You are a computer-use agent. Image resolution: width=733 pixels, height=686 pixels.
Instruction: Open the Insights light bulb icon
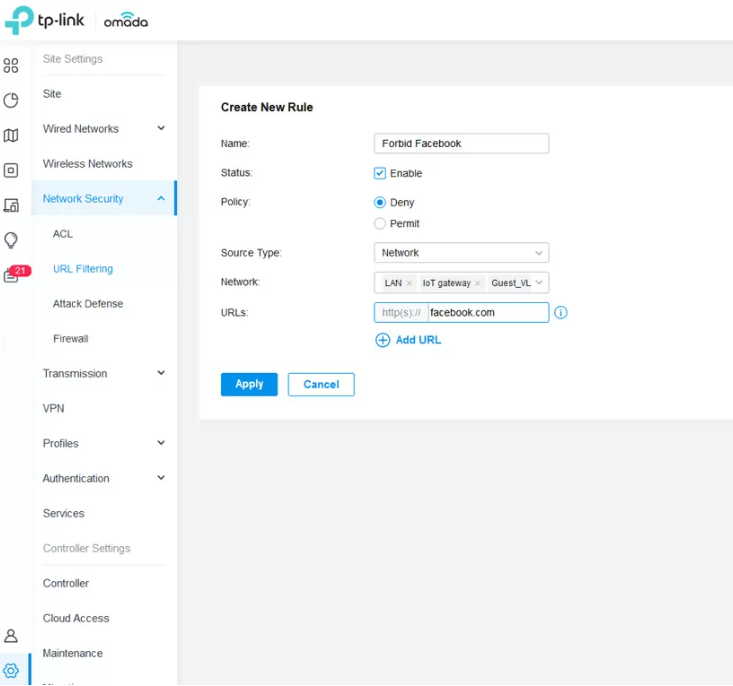(x=11, y=240)
